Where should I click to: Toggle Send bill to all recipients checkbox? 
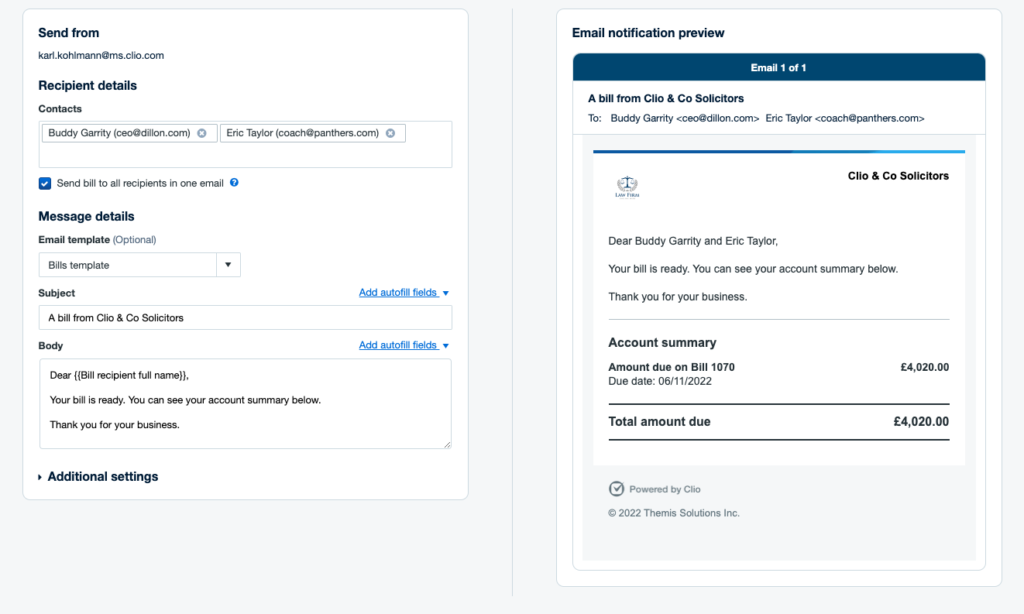point(45,183)
